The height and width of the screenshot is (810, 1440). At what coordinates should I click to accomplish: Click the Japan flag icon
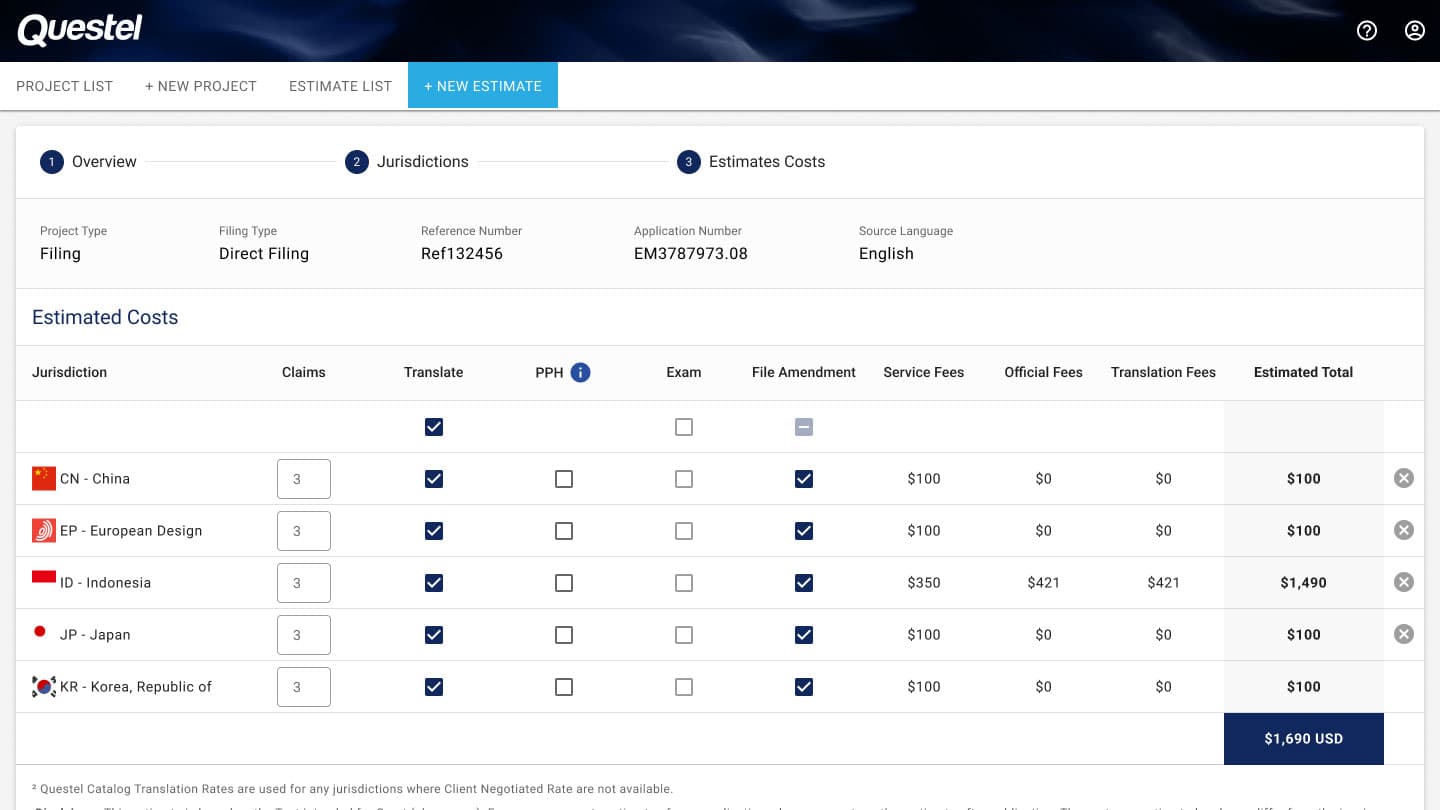point(40,631)
